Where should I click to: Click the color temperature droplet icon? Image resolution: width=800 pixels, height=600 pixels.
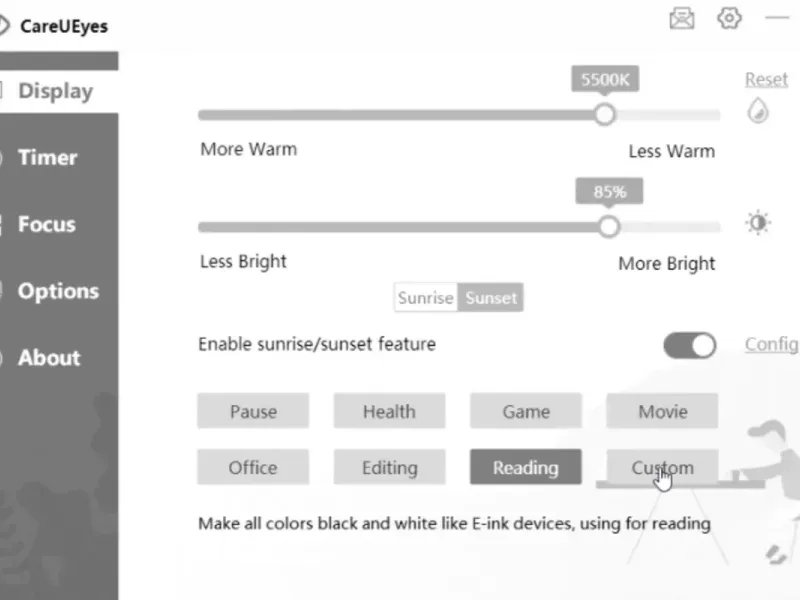coord(758,111)
